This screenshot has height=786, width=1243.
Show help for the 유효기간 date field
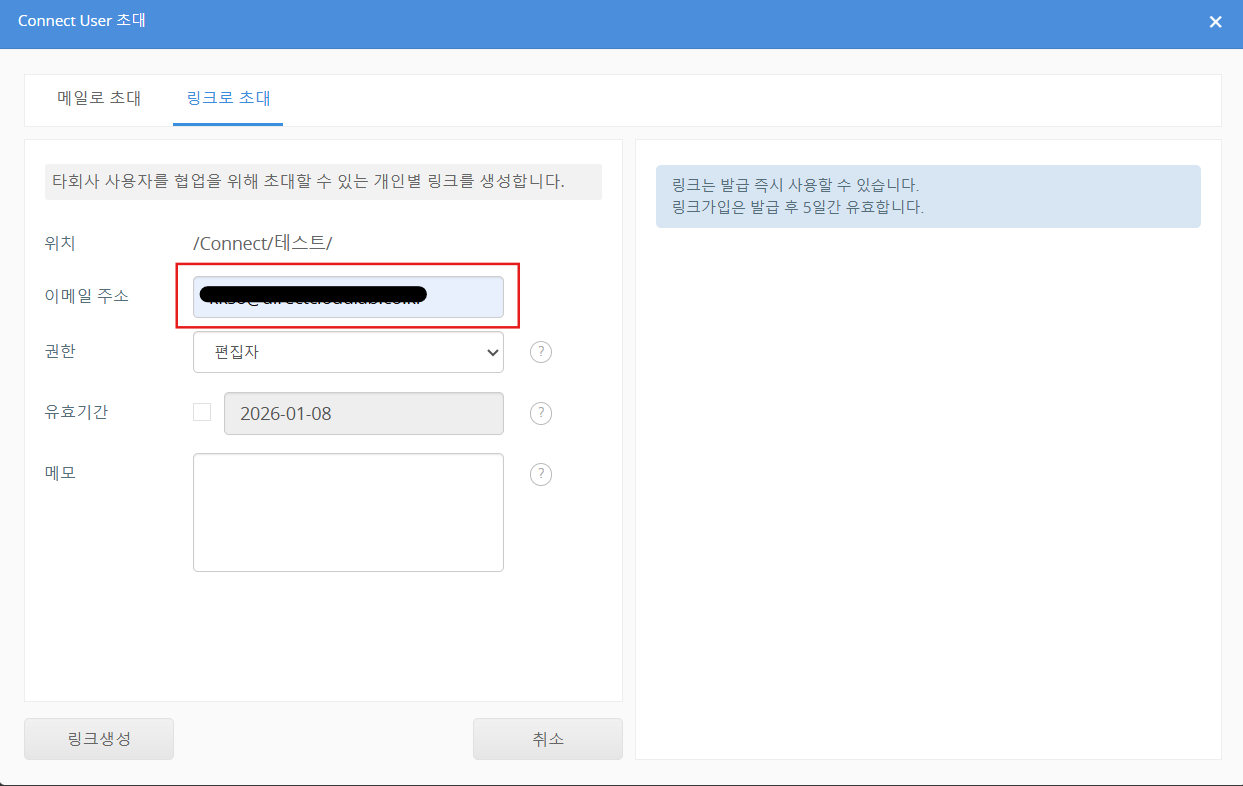541,413
